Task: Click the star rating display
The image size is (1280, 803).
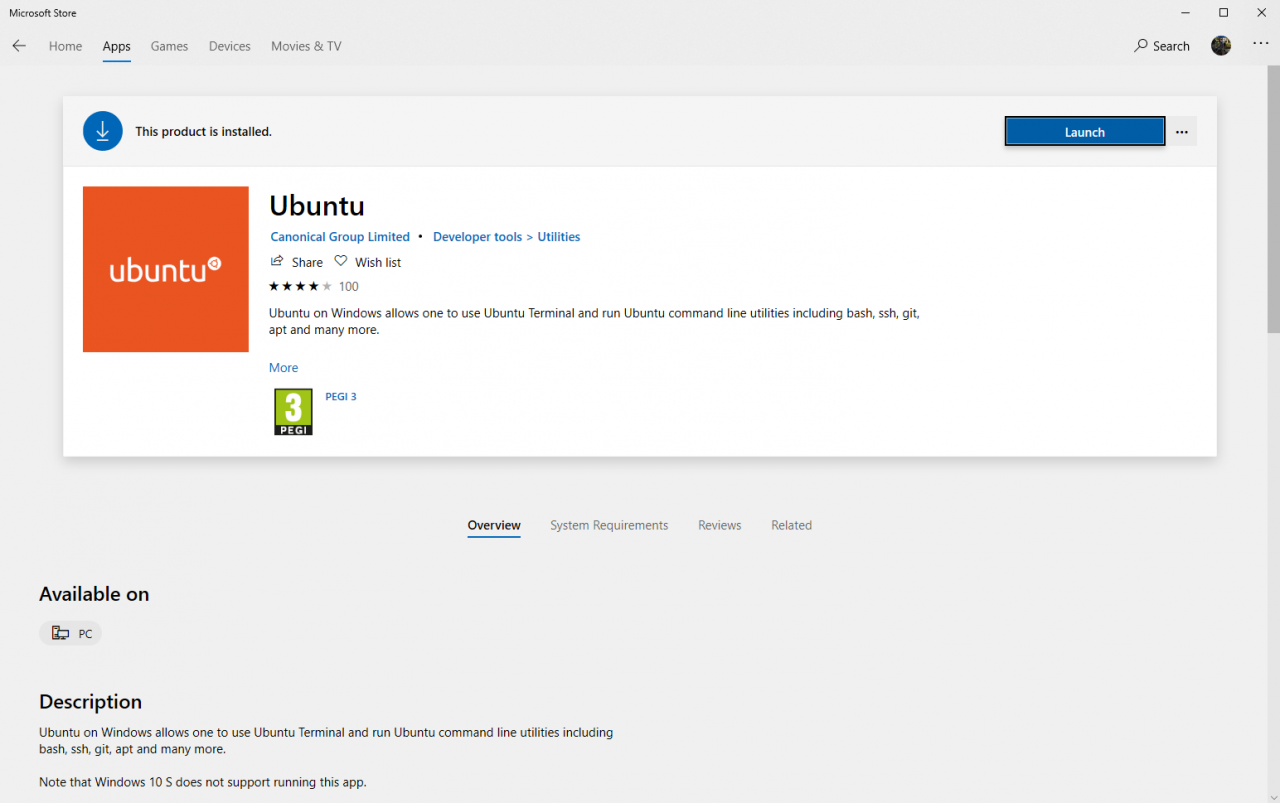Action: (x=300, y=286)
